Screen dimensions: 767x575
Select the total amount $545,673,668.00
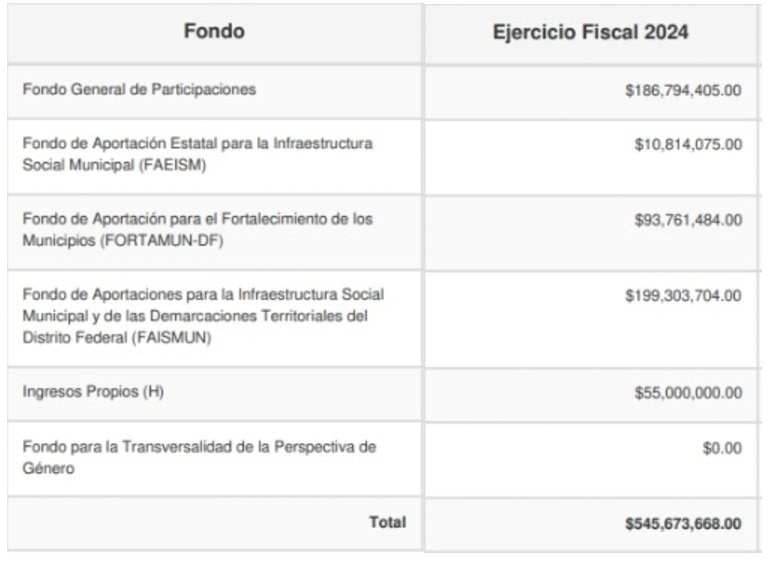(x=680, y=523)
